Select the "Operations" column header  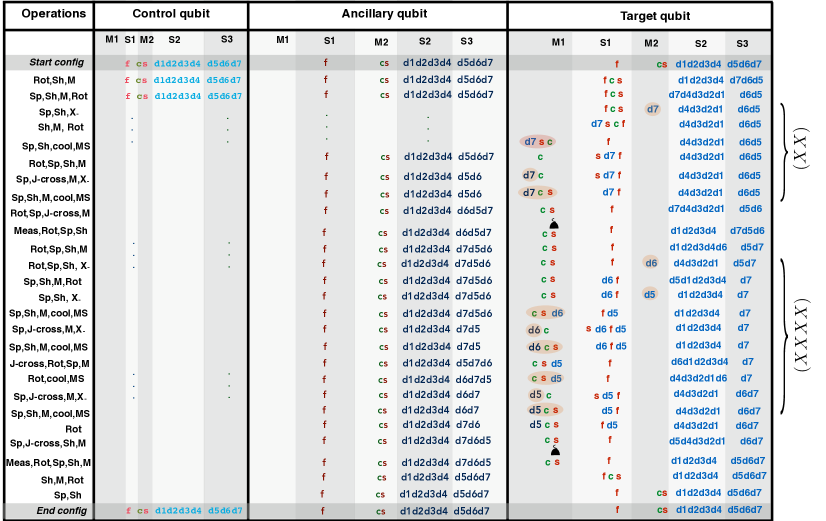click(x=53, y=14)
